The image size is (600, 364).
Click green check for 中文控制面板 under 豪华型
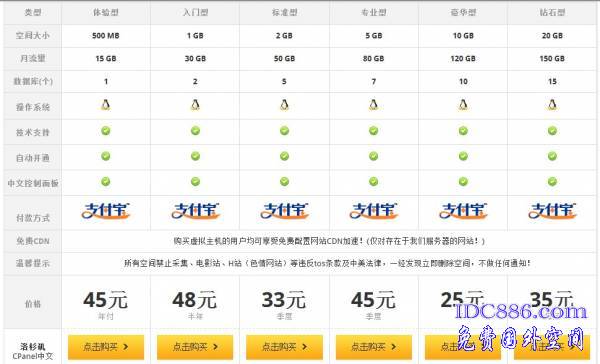(463, 181)
